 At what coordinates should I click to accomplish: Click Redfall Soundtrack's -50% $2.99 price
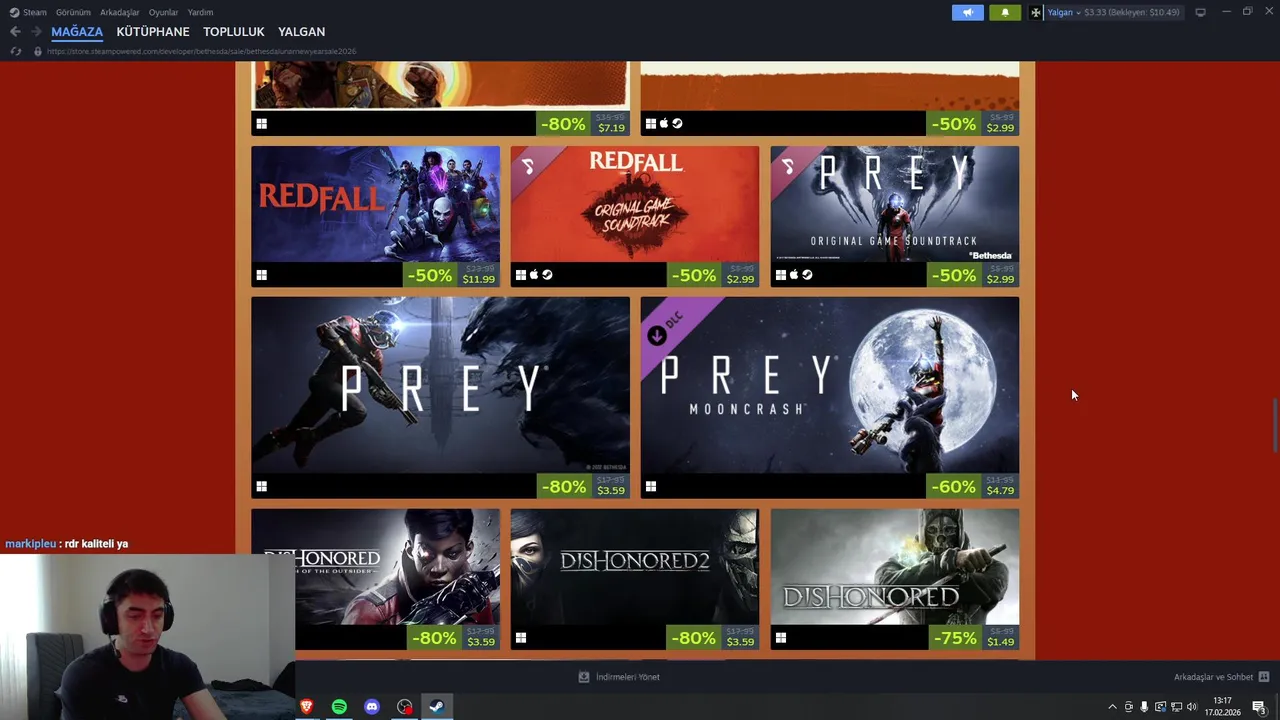point(713,275)
